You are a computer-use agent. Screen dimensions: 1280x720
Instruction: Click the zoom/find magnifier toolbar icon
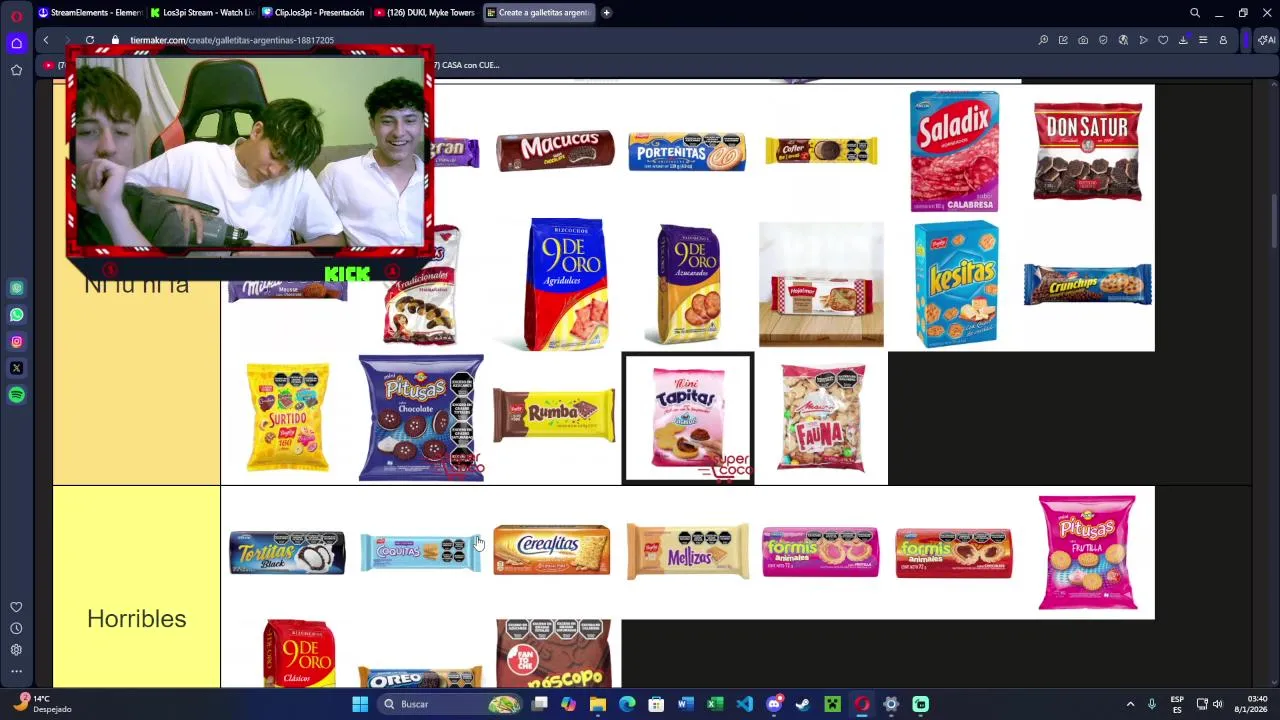[x=1043, y=40]
